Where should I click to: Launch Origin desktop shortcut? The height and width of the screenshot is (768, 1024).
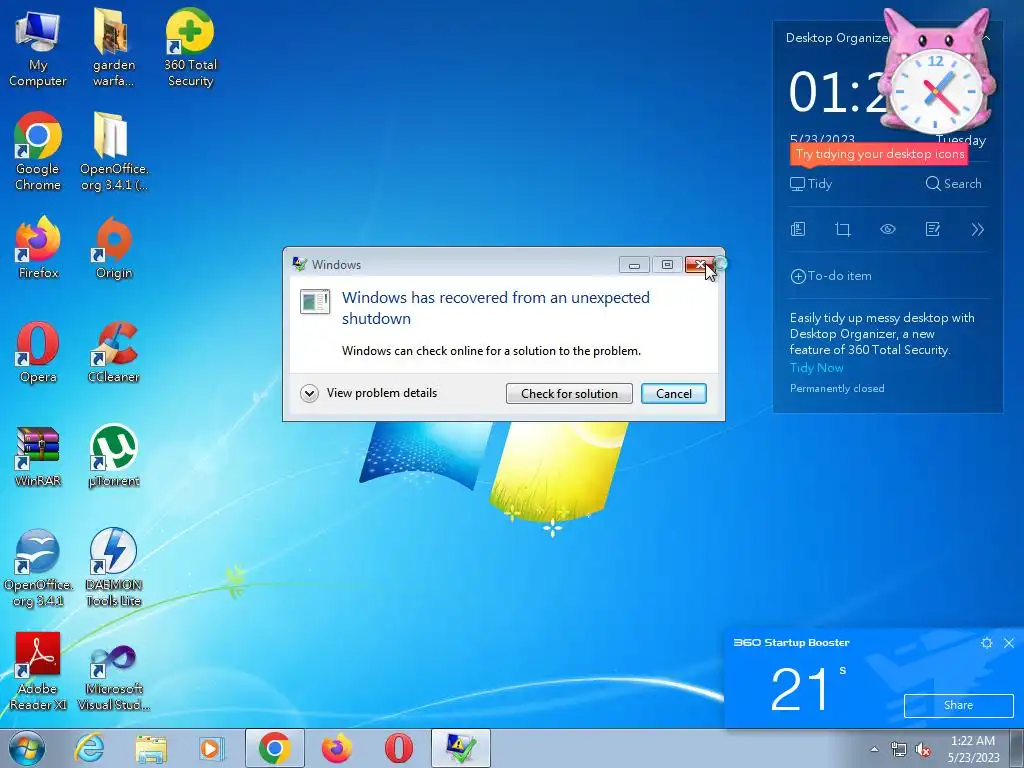[x=114, y=248]
